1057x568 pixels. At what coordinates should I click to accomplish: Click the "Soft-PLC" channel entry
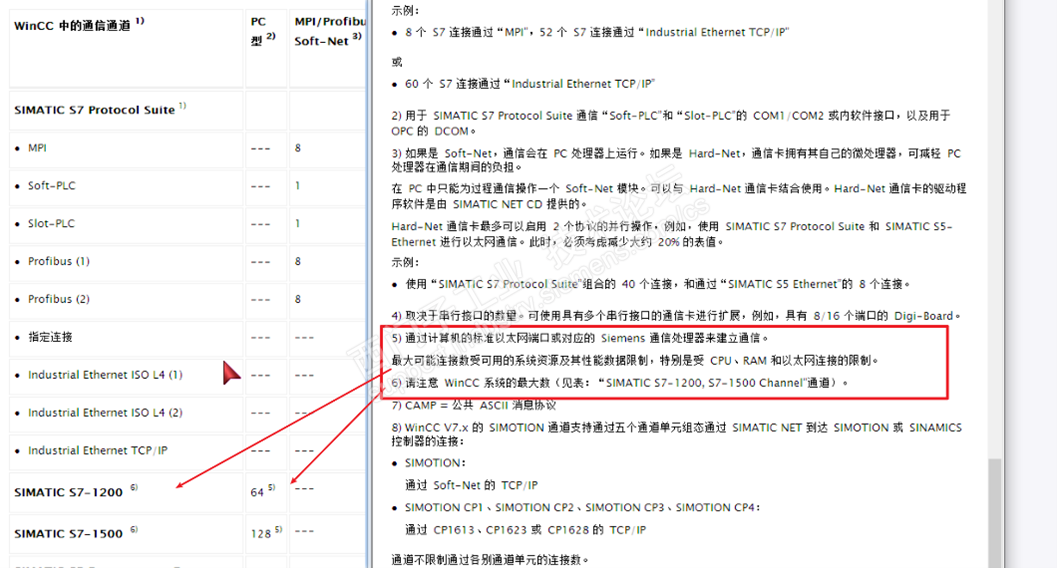pos(51,185)
